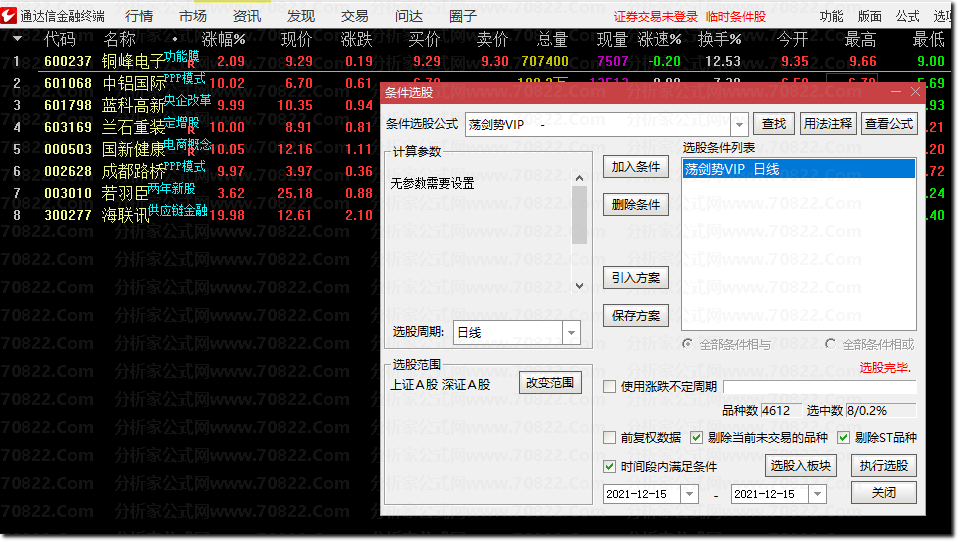Click the end date 2021-12-15 field

tap(770, 494)
